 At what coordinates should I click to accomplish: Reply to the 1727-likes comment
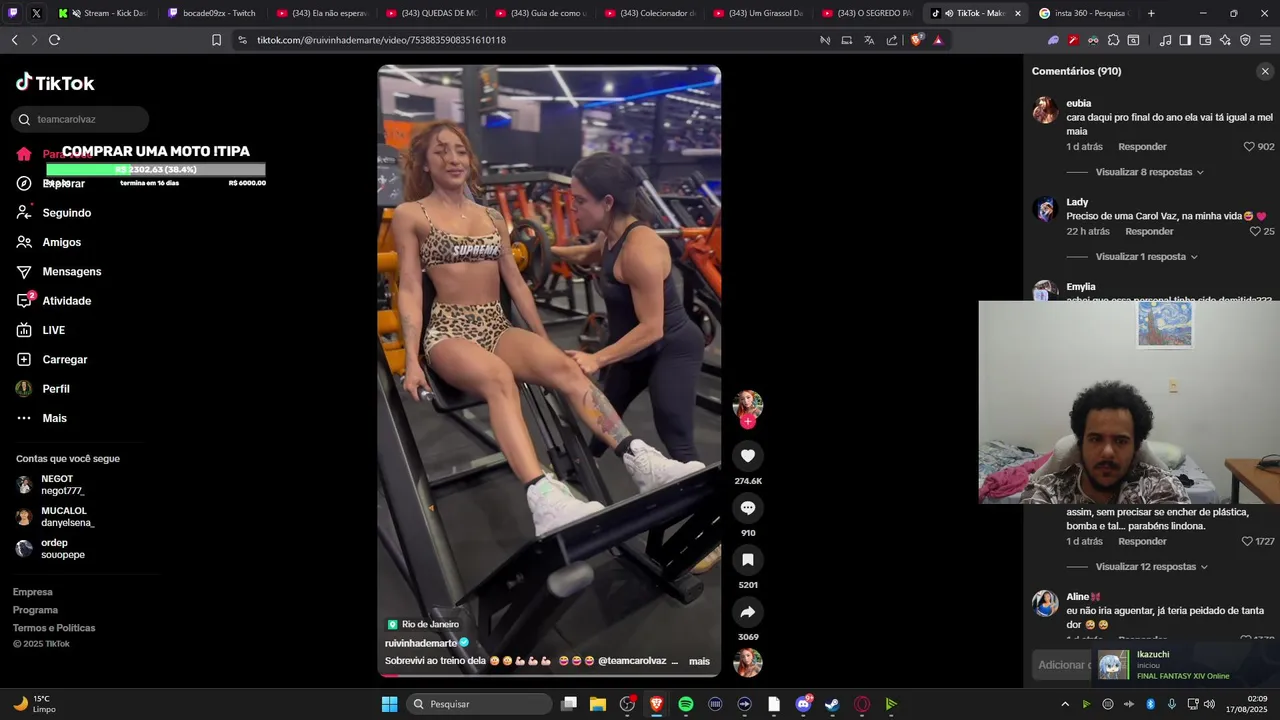pyautogui.click(x=1142, y=542)
